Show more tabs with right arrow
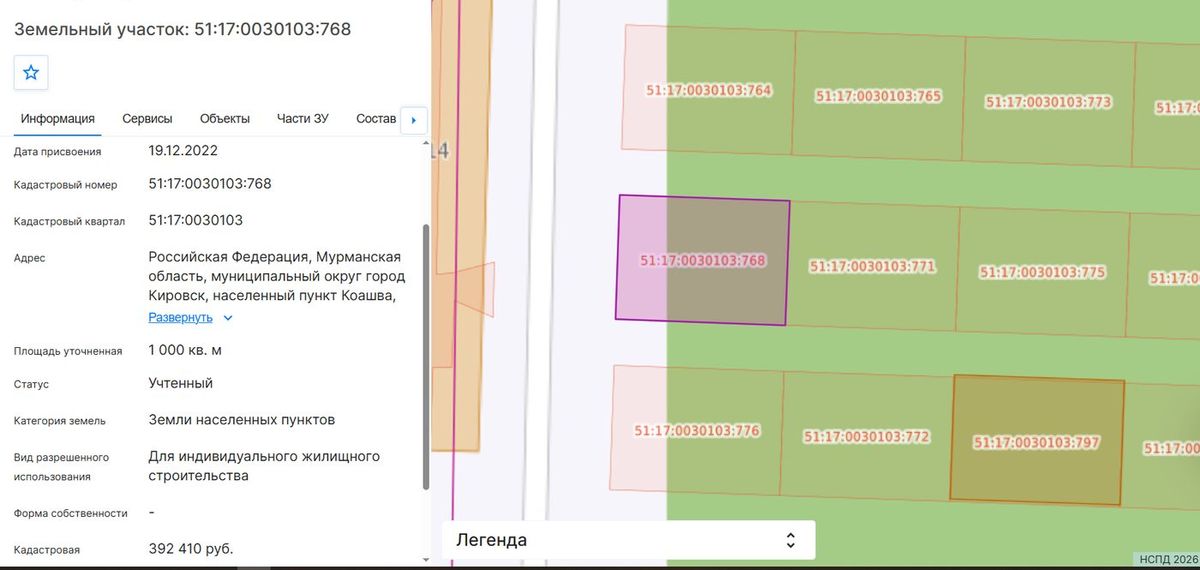This screenshot has width=1200, height=570. coord(414,120)
